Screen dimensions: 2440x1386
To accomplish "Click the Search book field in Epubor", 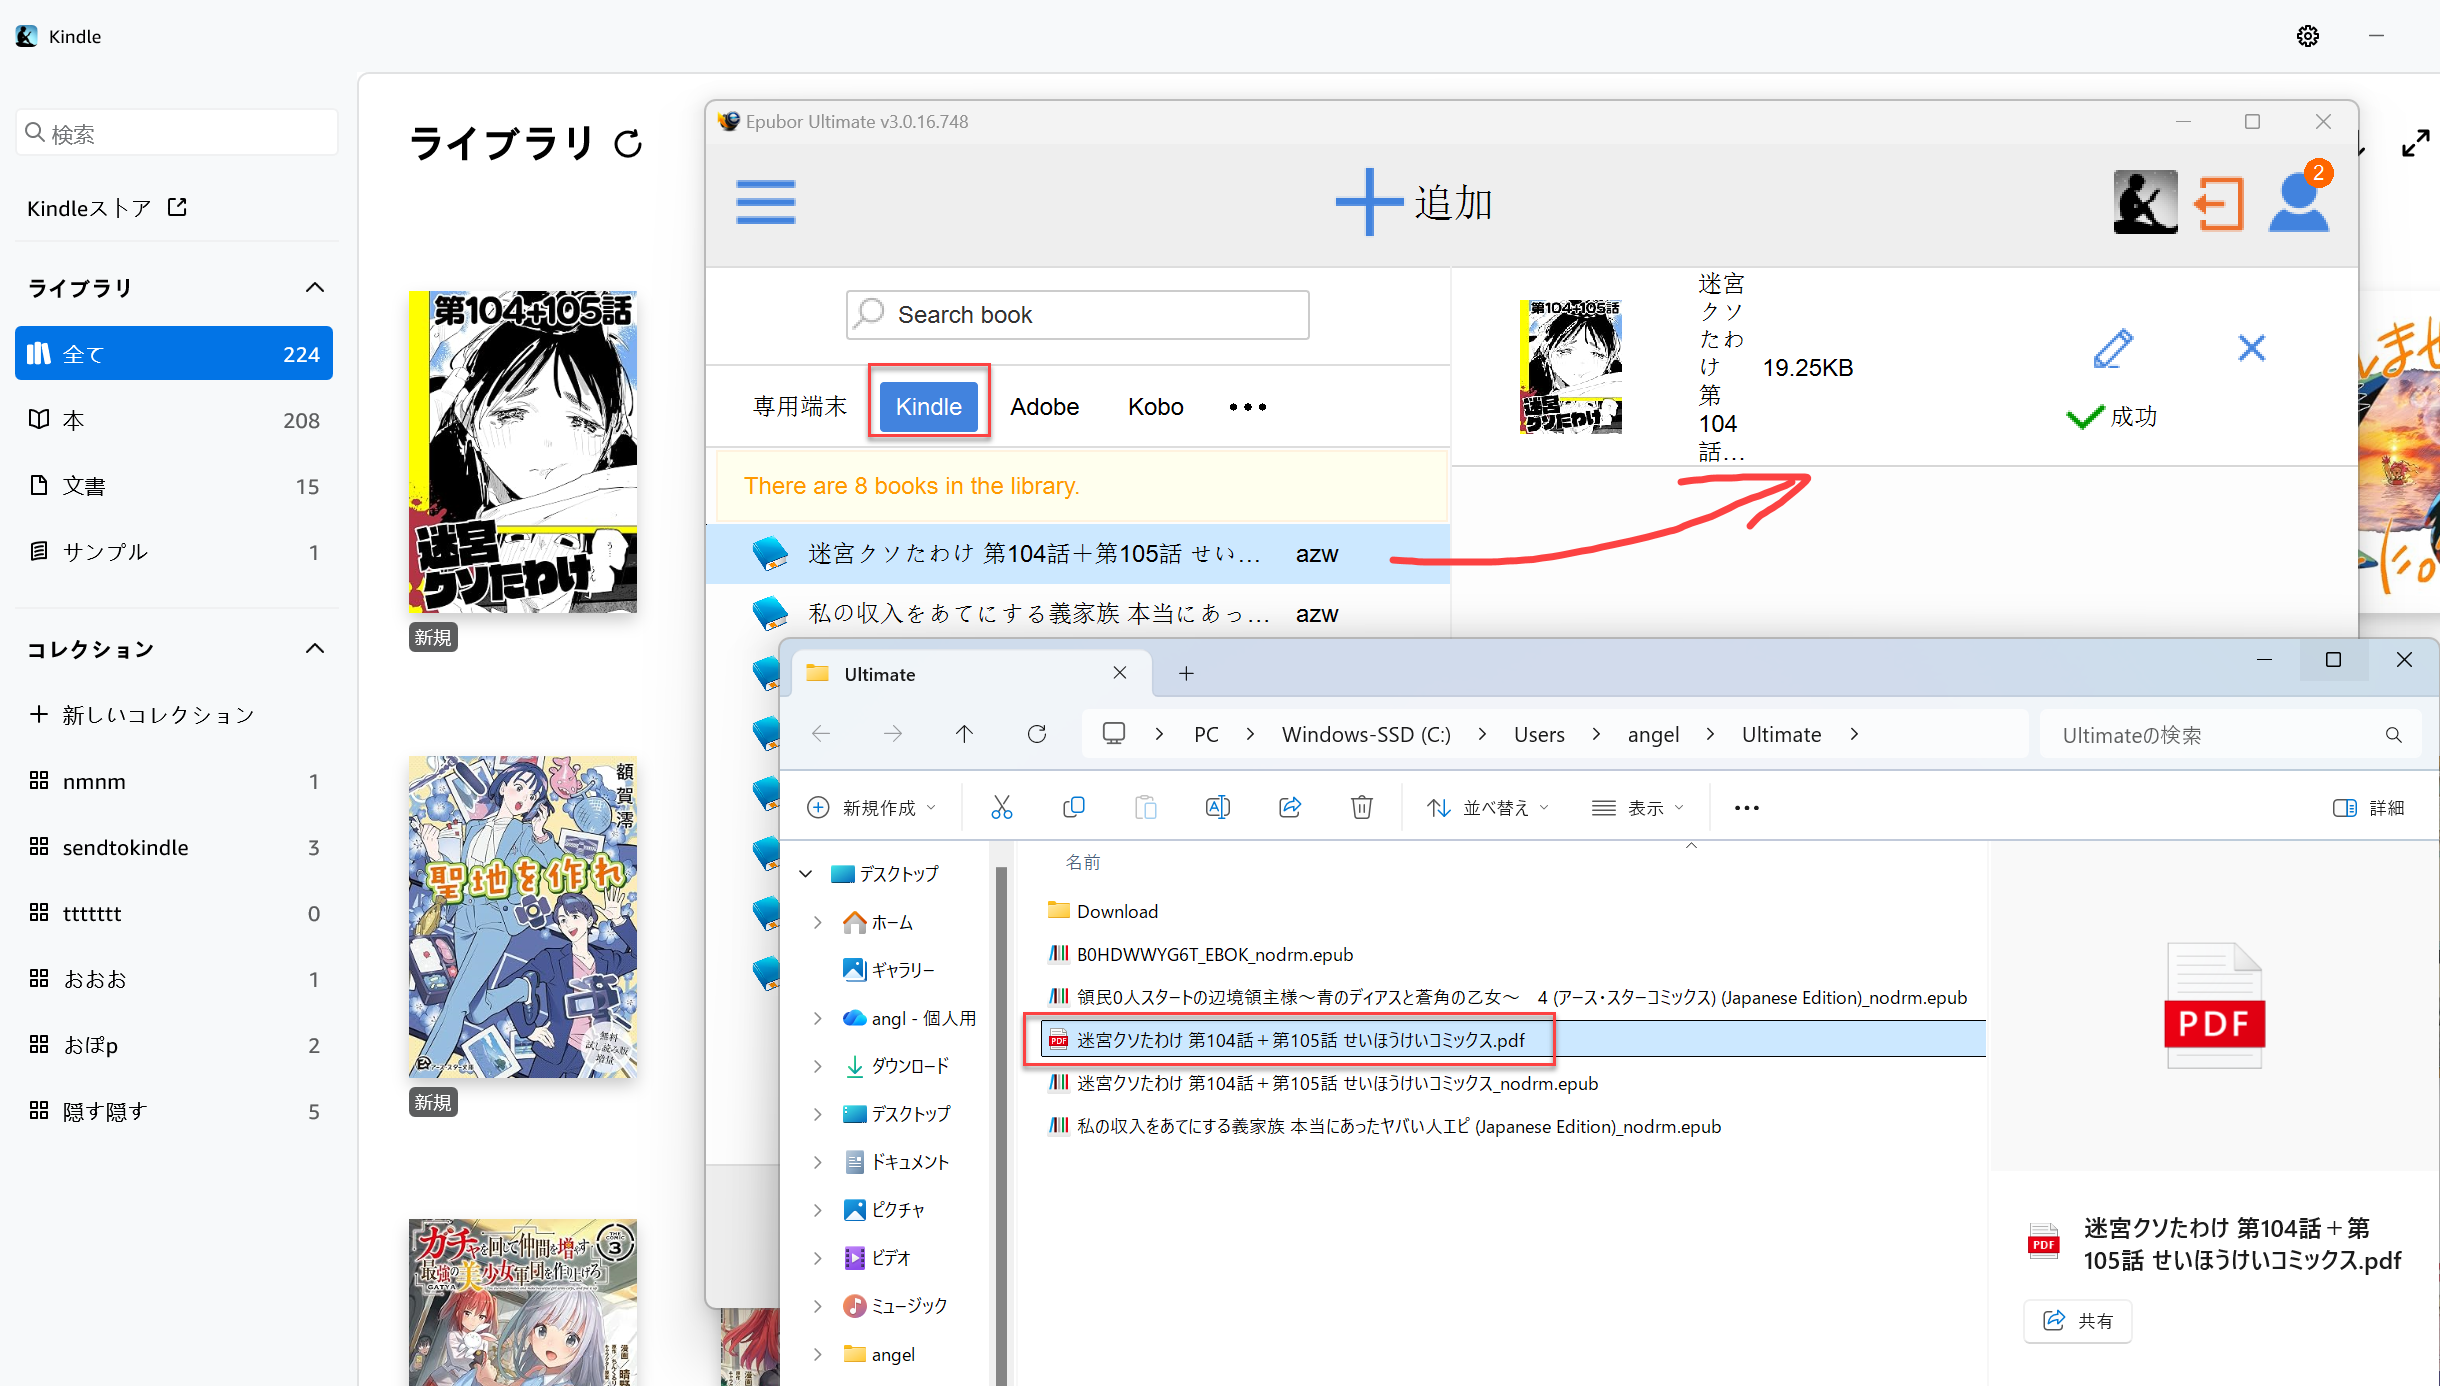I will click(1078, 315).
